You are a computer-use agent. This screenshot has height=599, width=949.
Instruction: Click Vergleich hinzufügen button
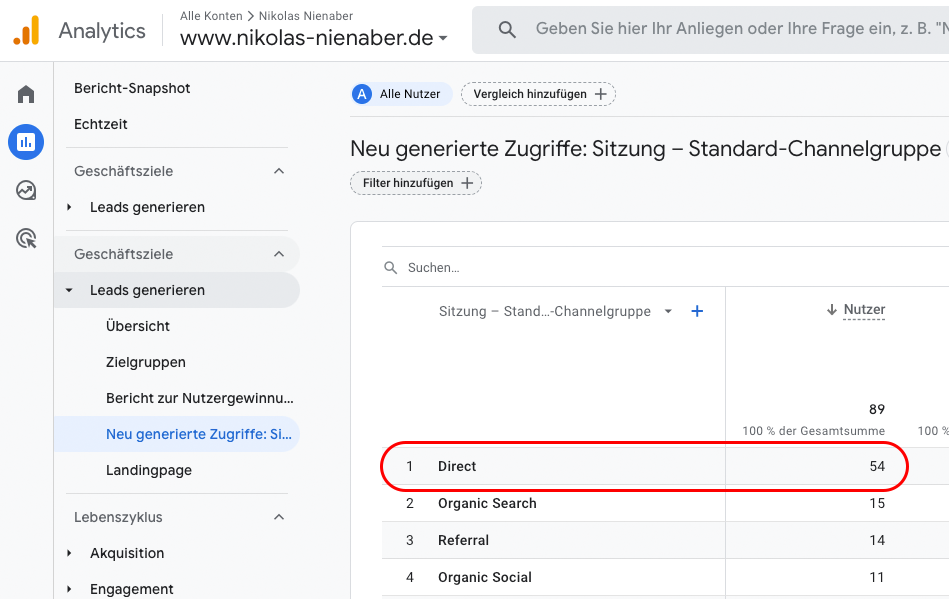point(539,94)
